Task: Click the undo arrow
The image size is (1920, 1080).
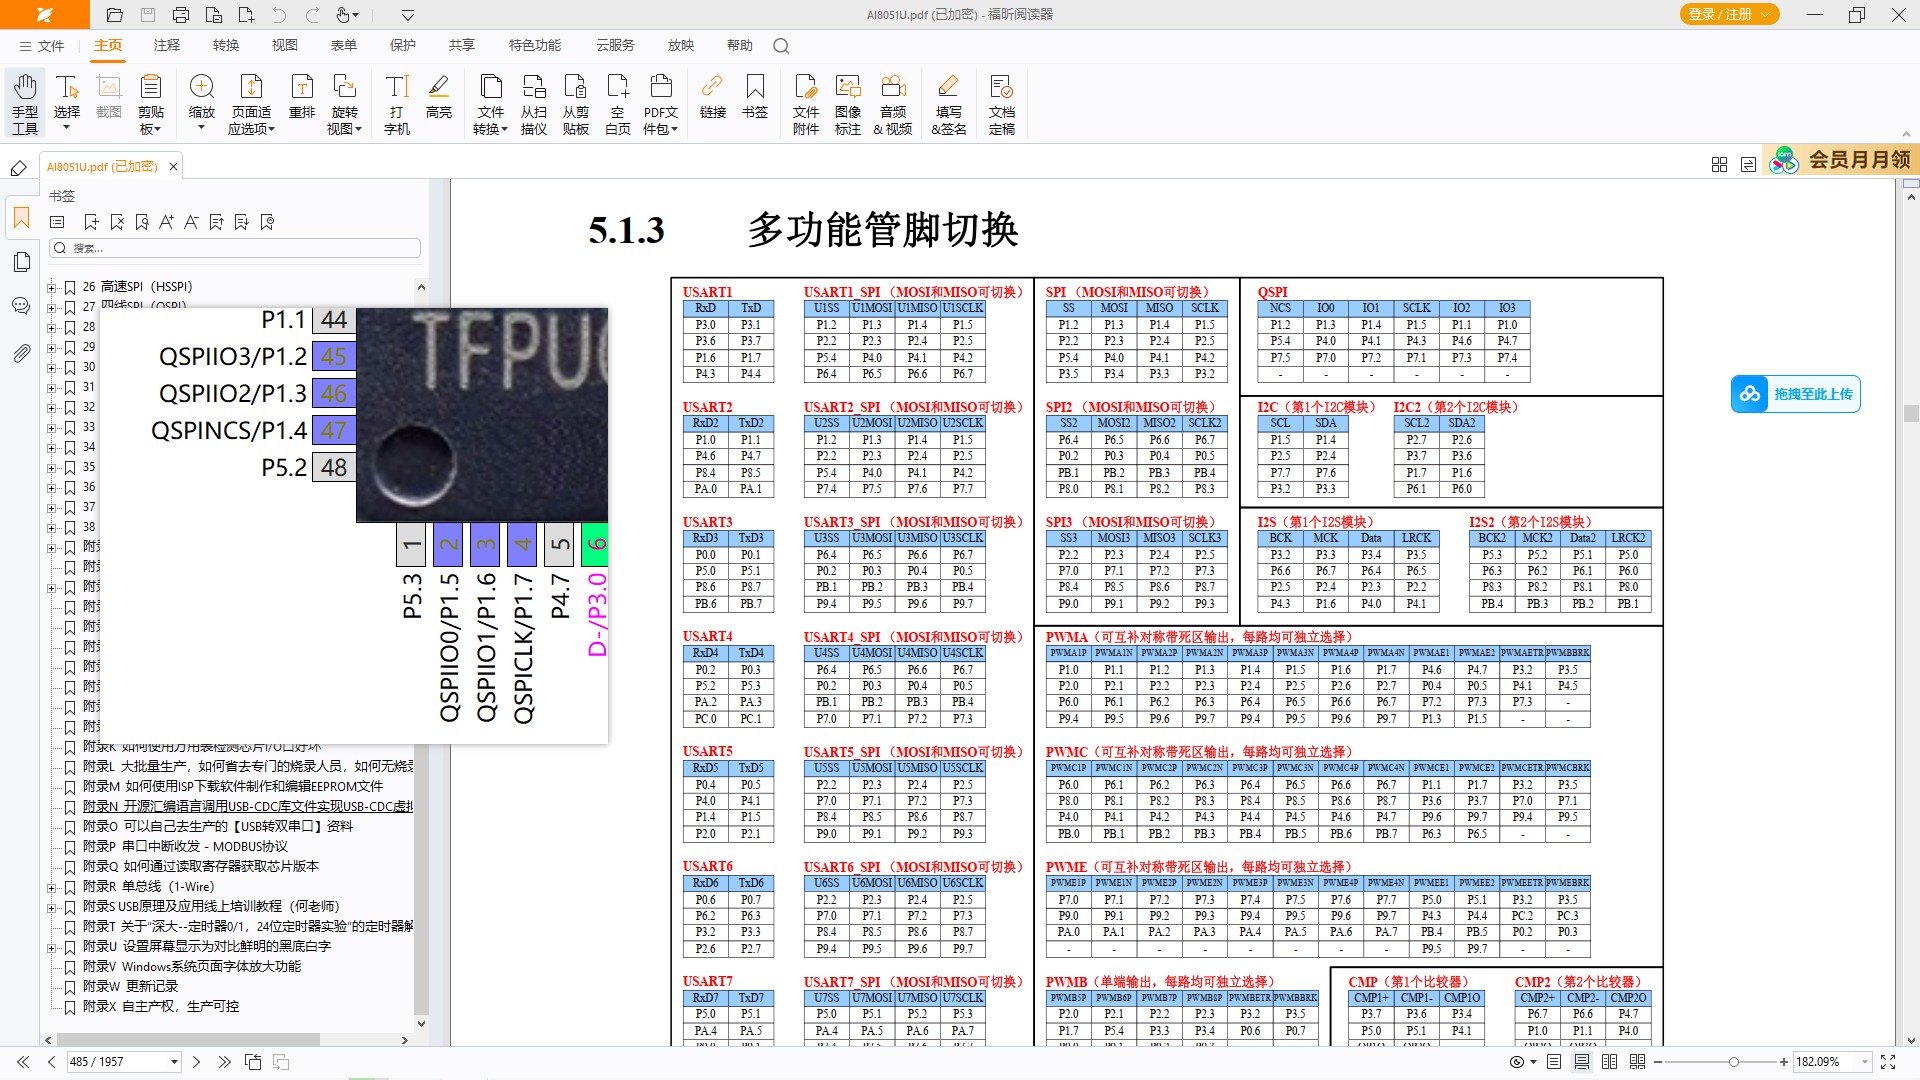Action: tap(279, 15)
